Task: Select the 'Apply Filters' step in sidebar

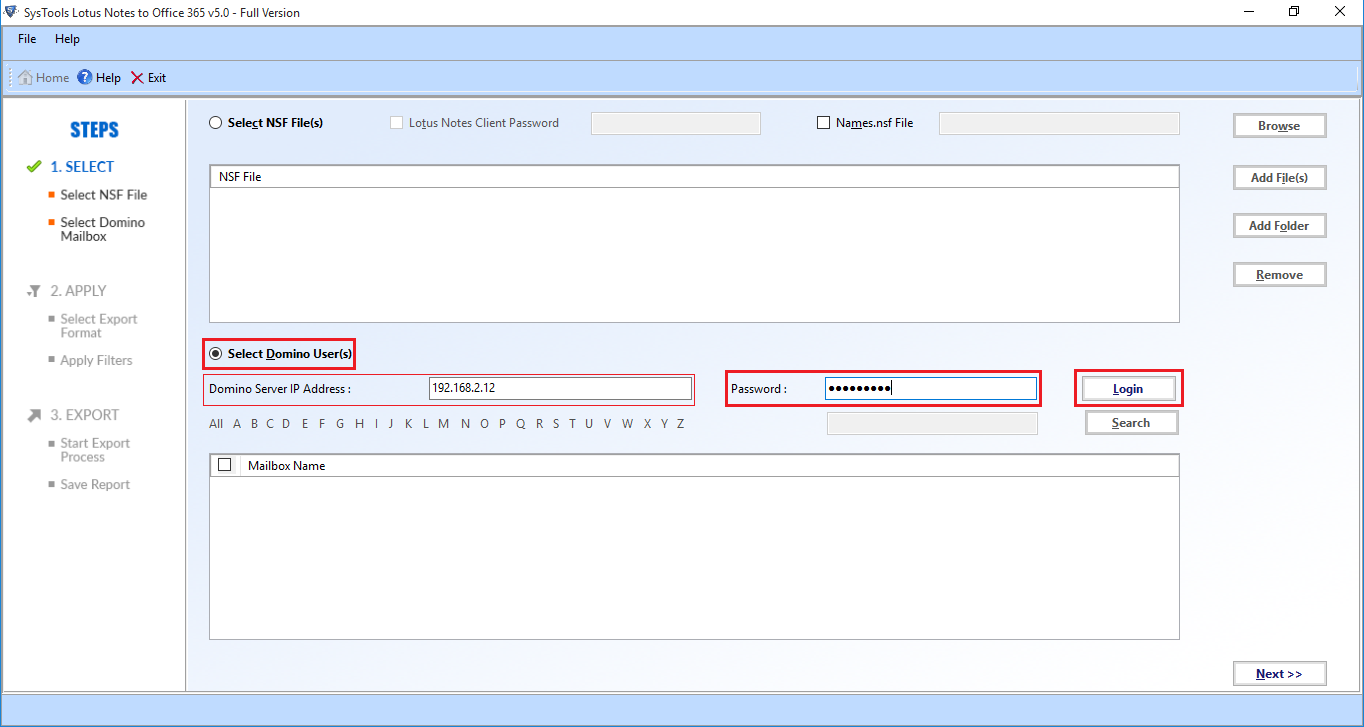Action: pos(96,360)
